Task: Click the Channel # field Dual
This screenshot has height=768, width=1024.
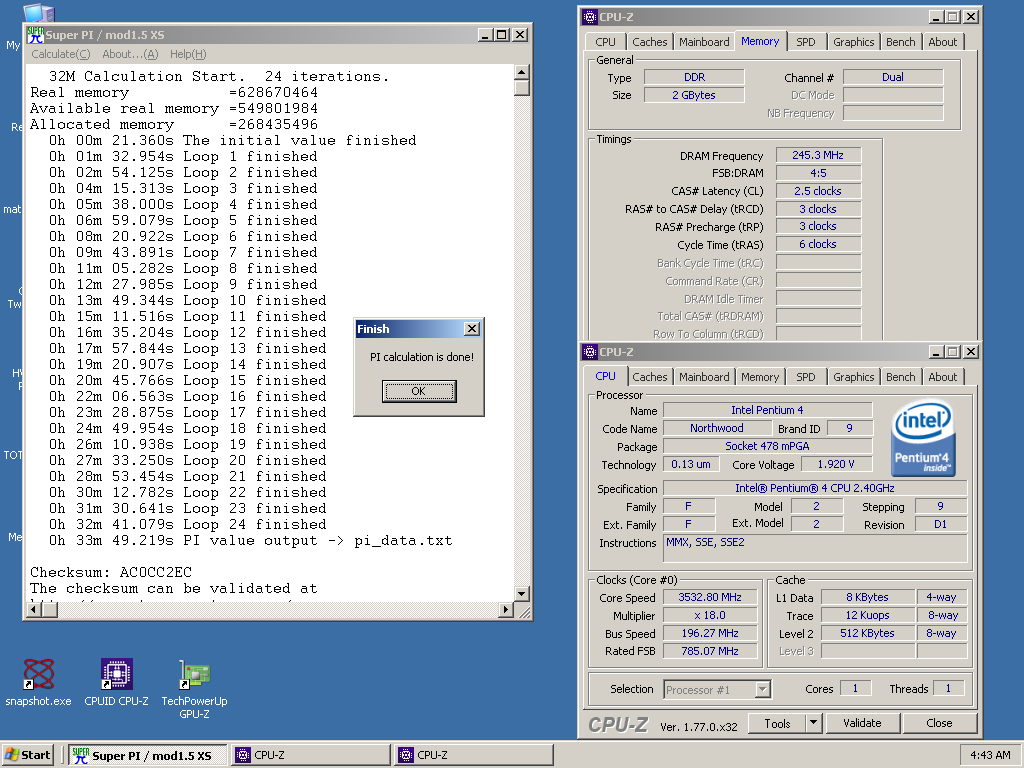Action: click(x=893, y=77)
